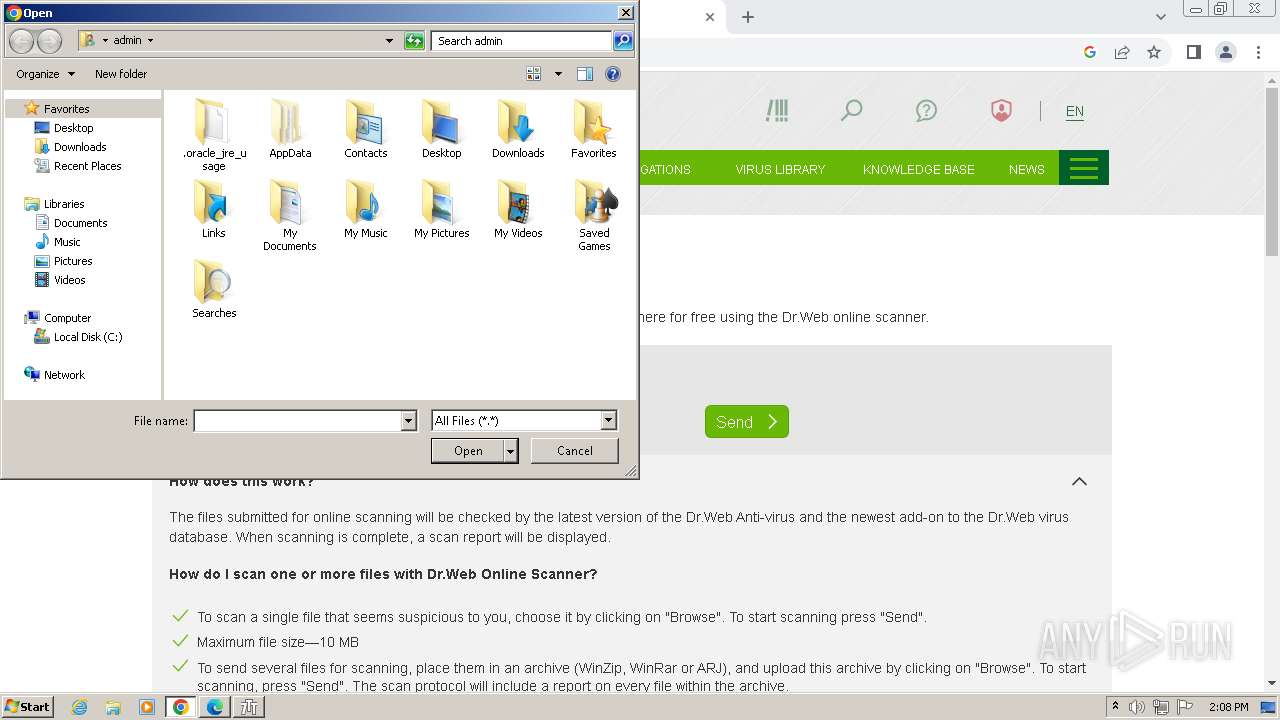Screen dimensions: 1280x720
Task: Open the KNOWLEDGE BASE menu
Action: tap(918, 169)
